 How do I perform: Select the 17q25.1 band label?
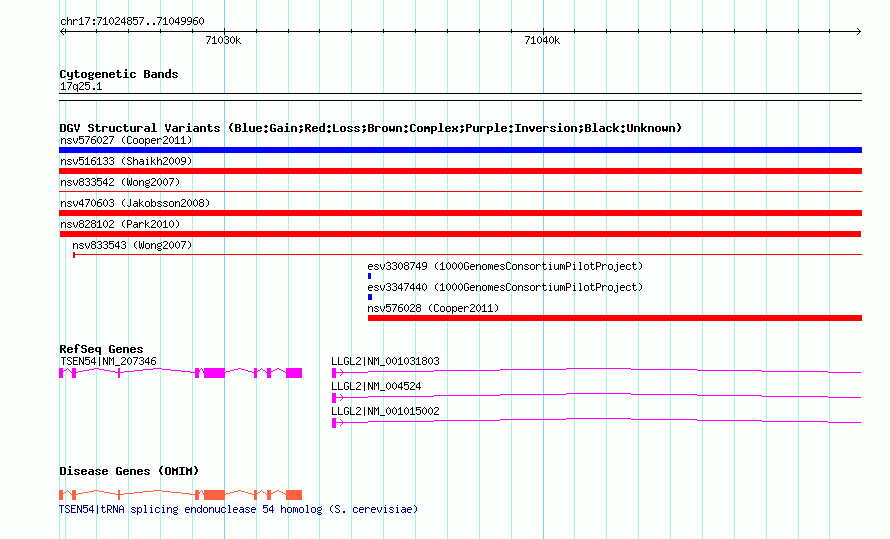point(81,86)
